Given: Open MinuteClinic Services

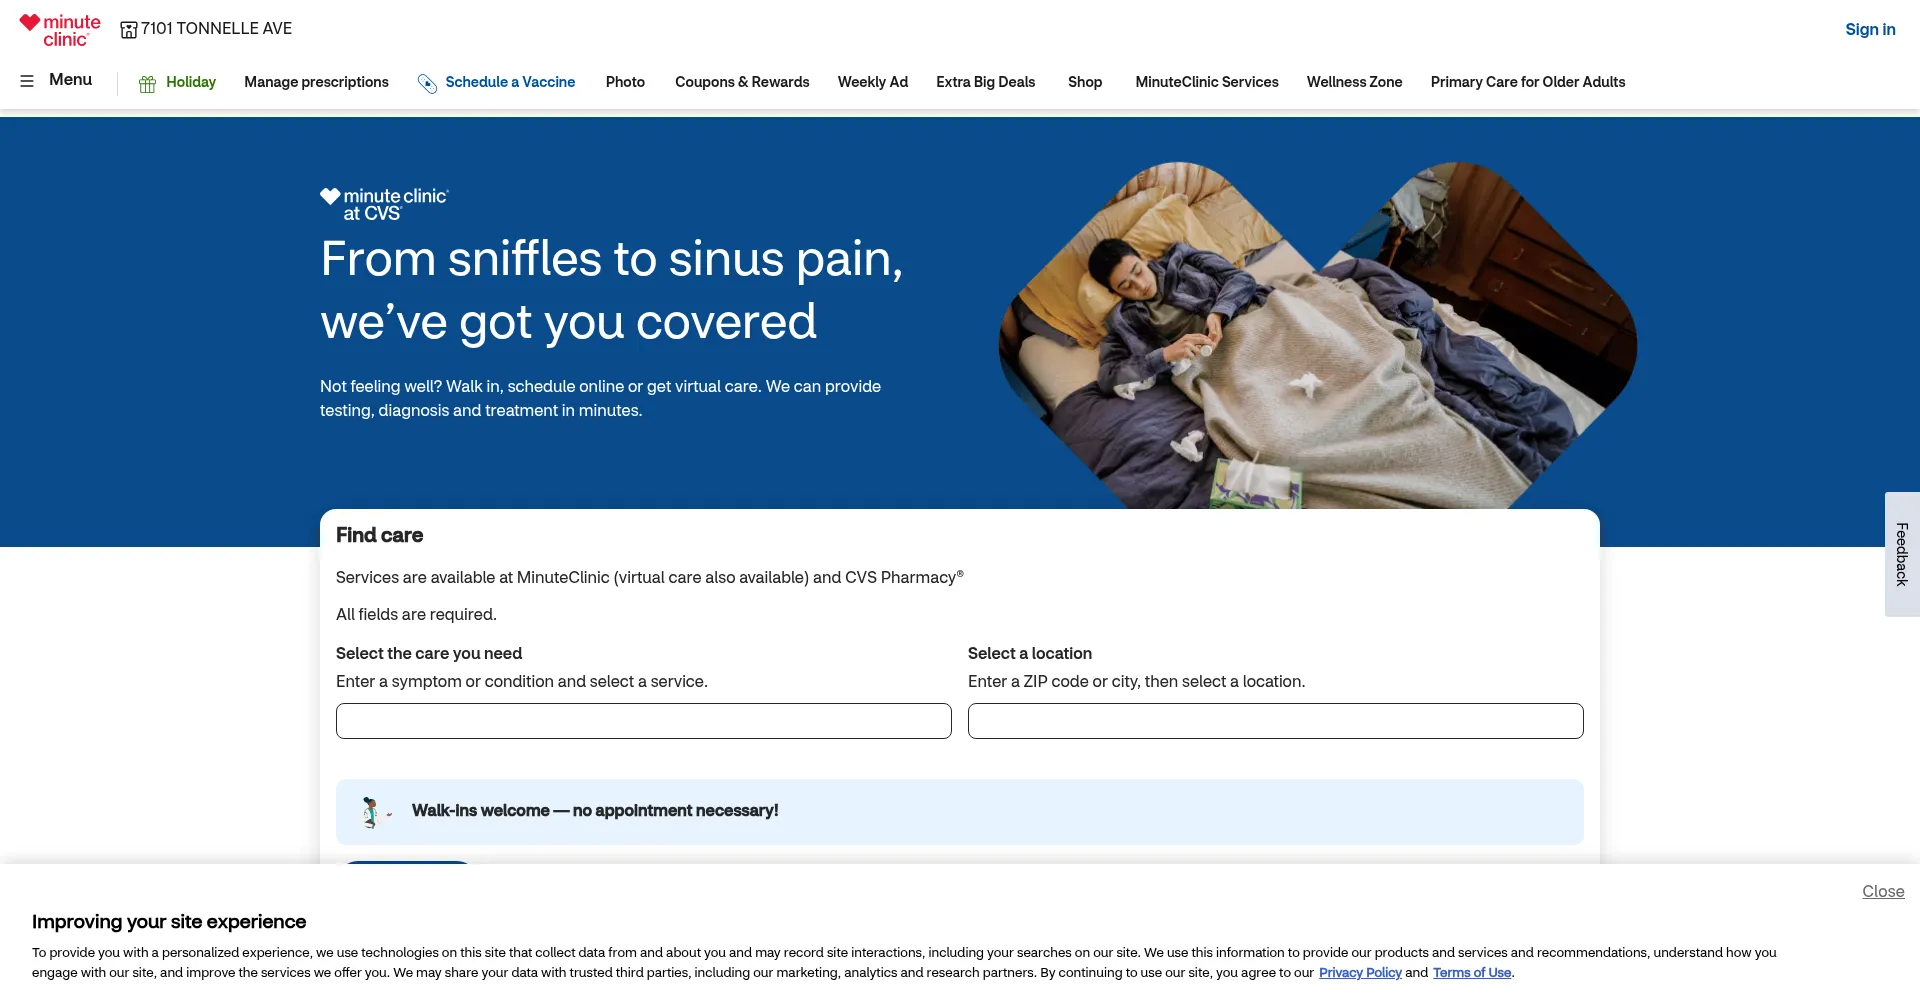Looking at the screenshot, I should (1207, 82).
